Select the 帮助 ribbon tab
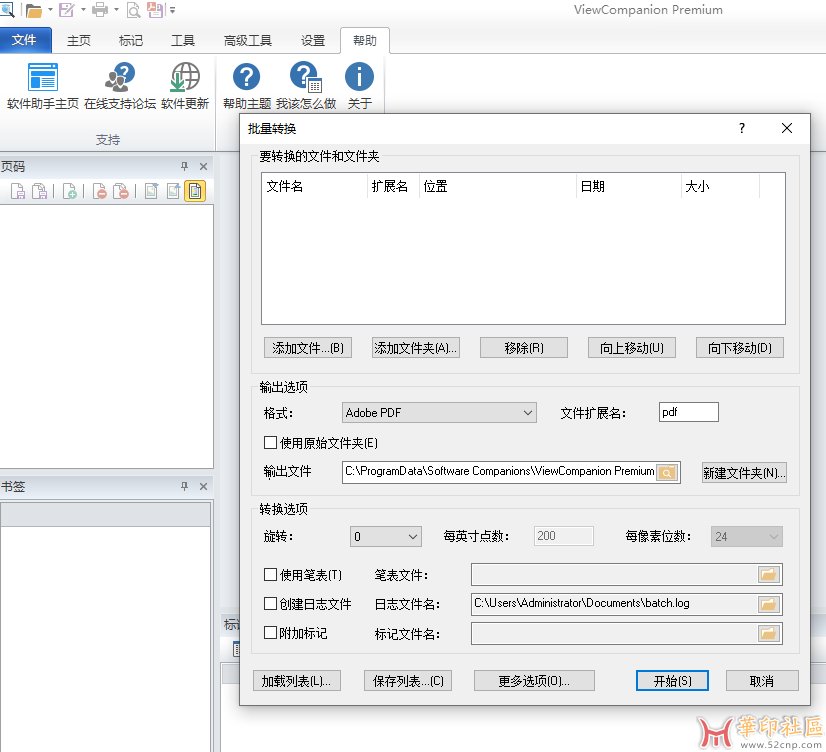 [365, 41]
